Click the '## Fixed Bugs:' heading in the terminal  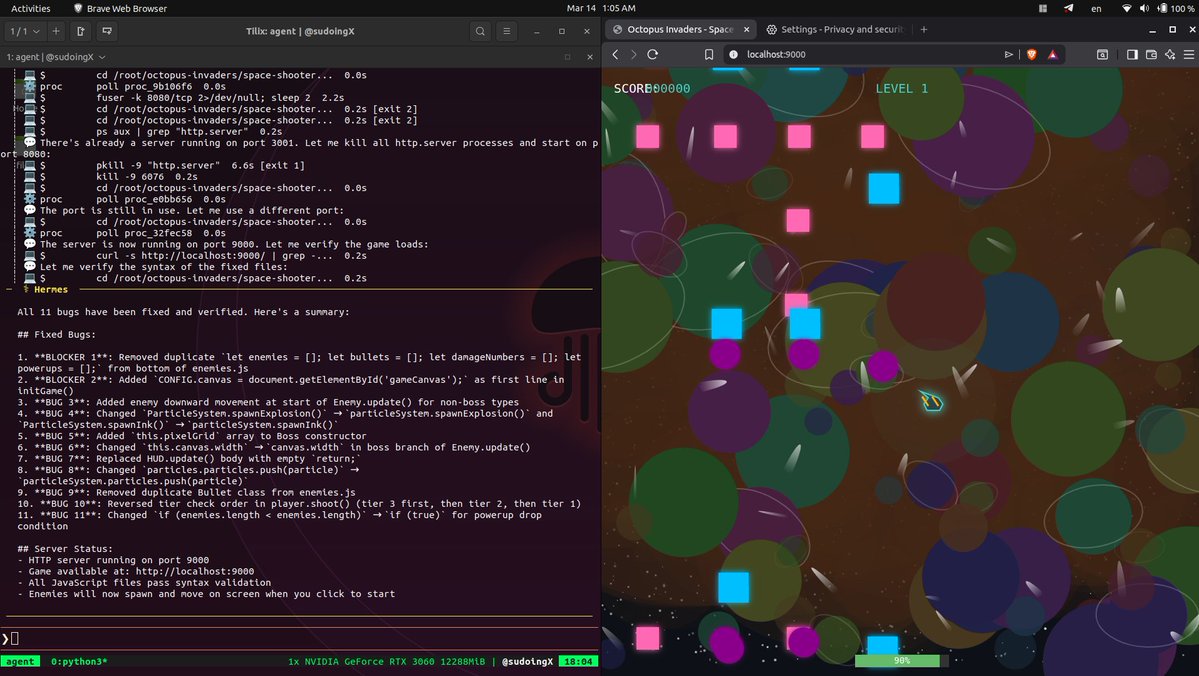(x=57, y=335)
